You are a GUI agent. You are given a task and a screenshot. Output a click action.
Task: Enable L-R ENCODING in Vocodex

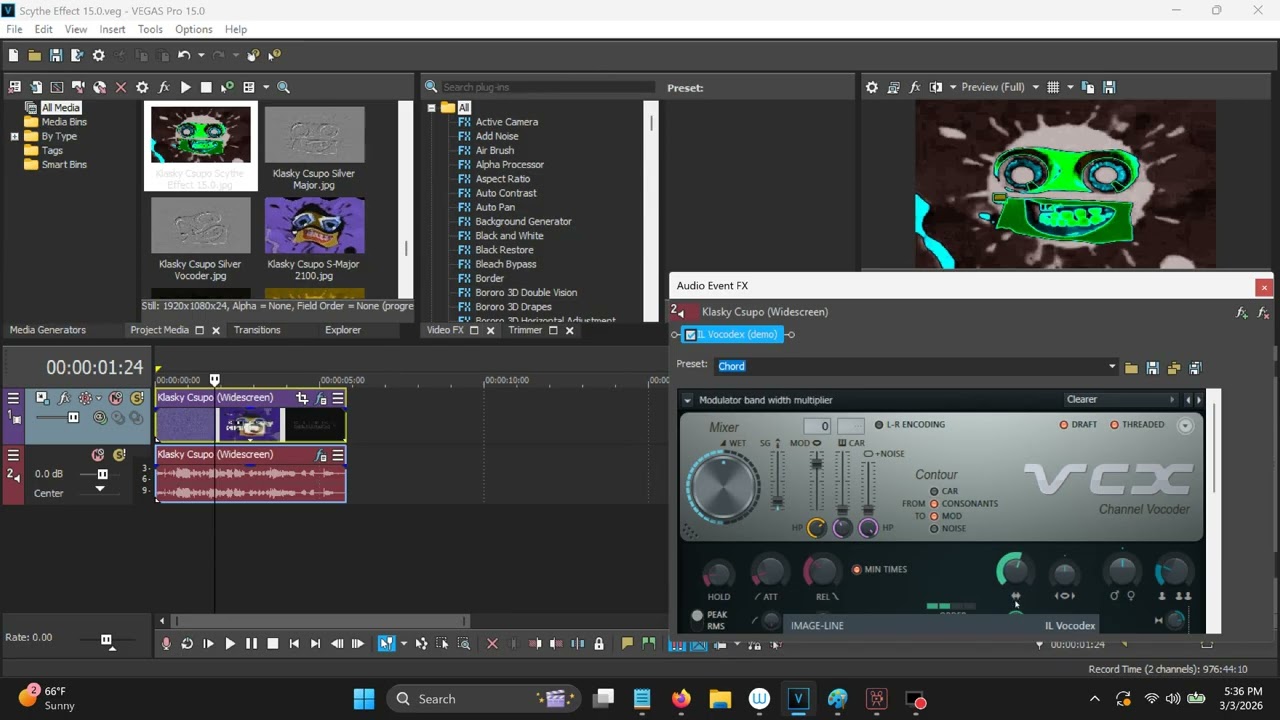pyautogui.click(x=879, y=425)
